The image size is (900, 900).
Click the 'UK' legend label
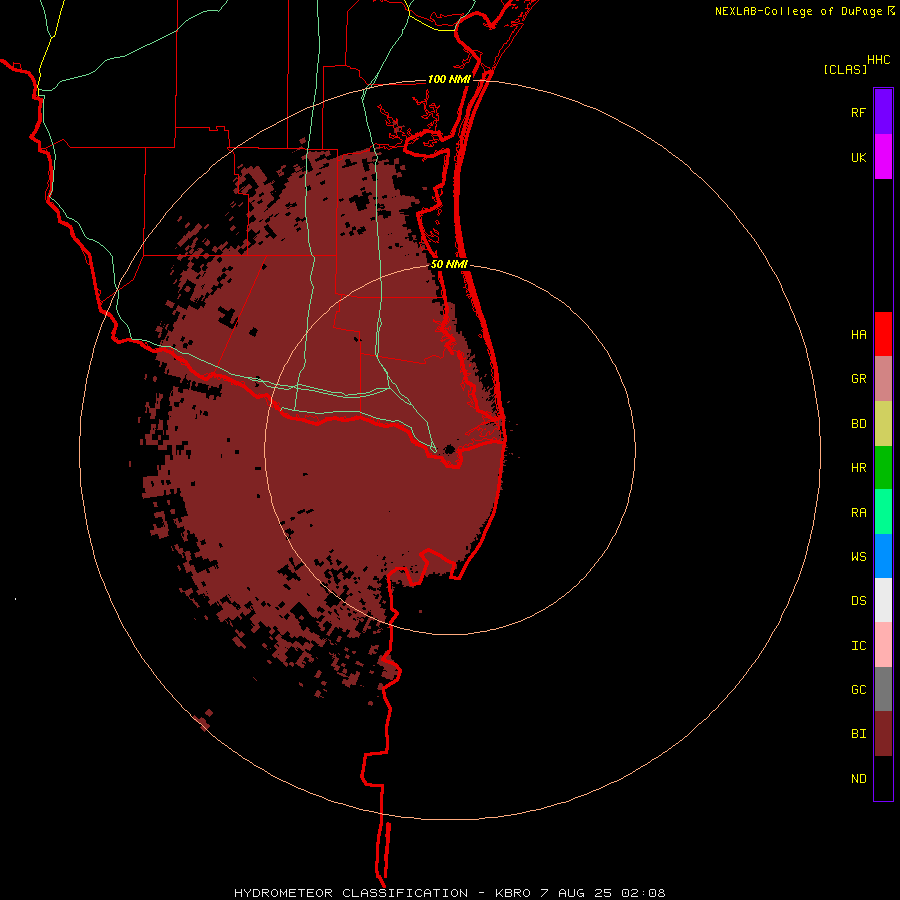coord(858,157)
